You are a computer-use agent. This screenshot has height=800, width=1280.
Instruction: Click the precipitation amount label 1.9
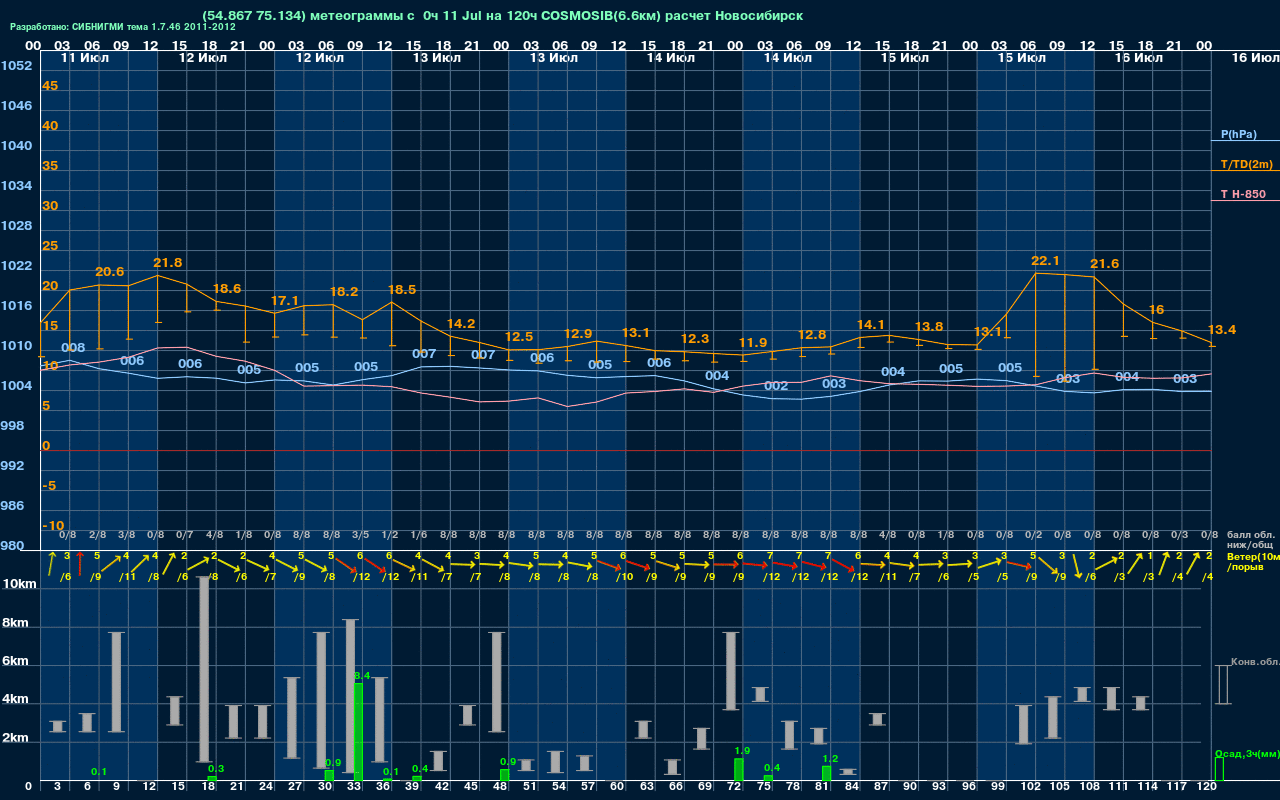point(742,750)
